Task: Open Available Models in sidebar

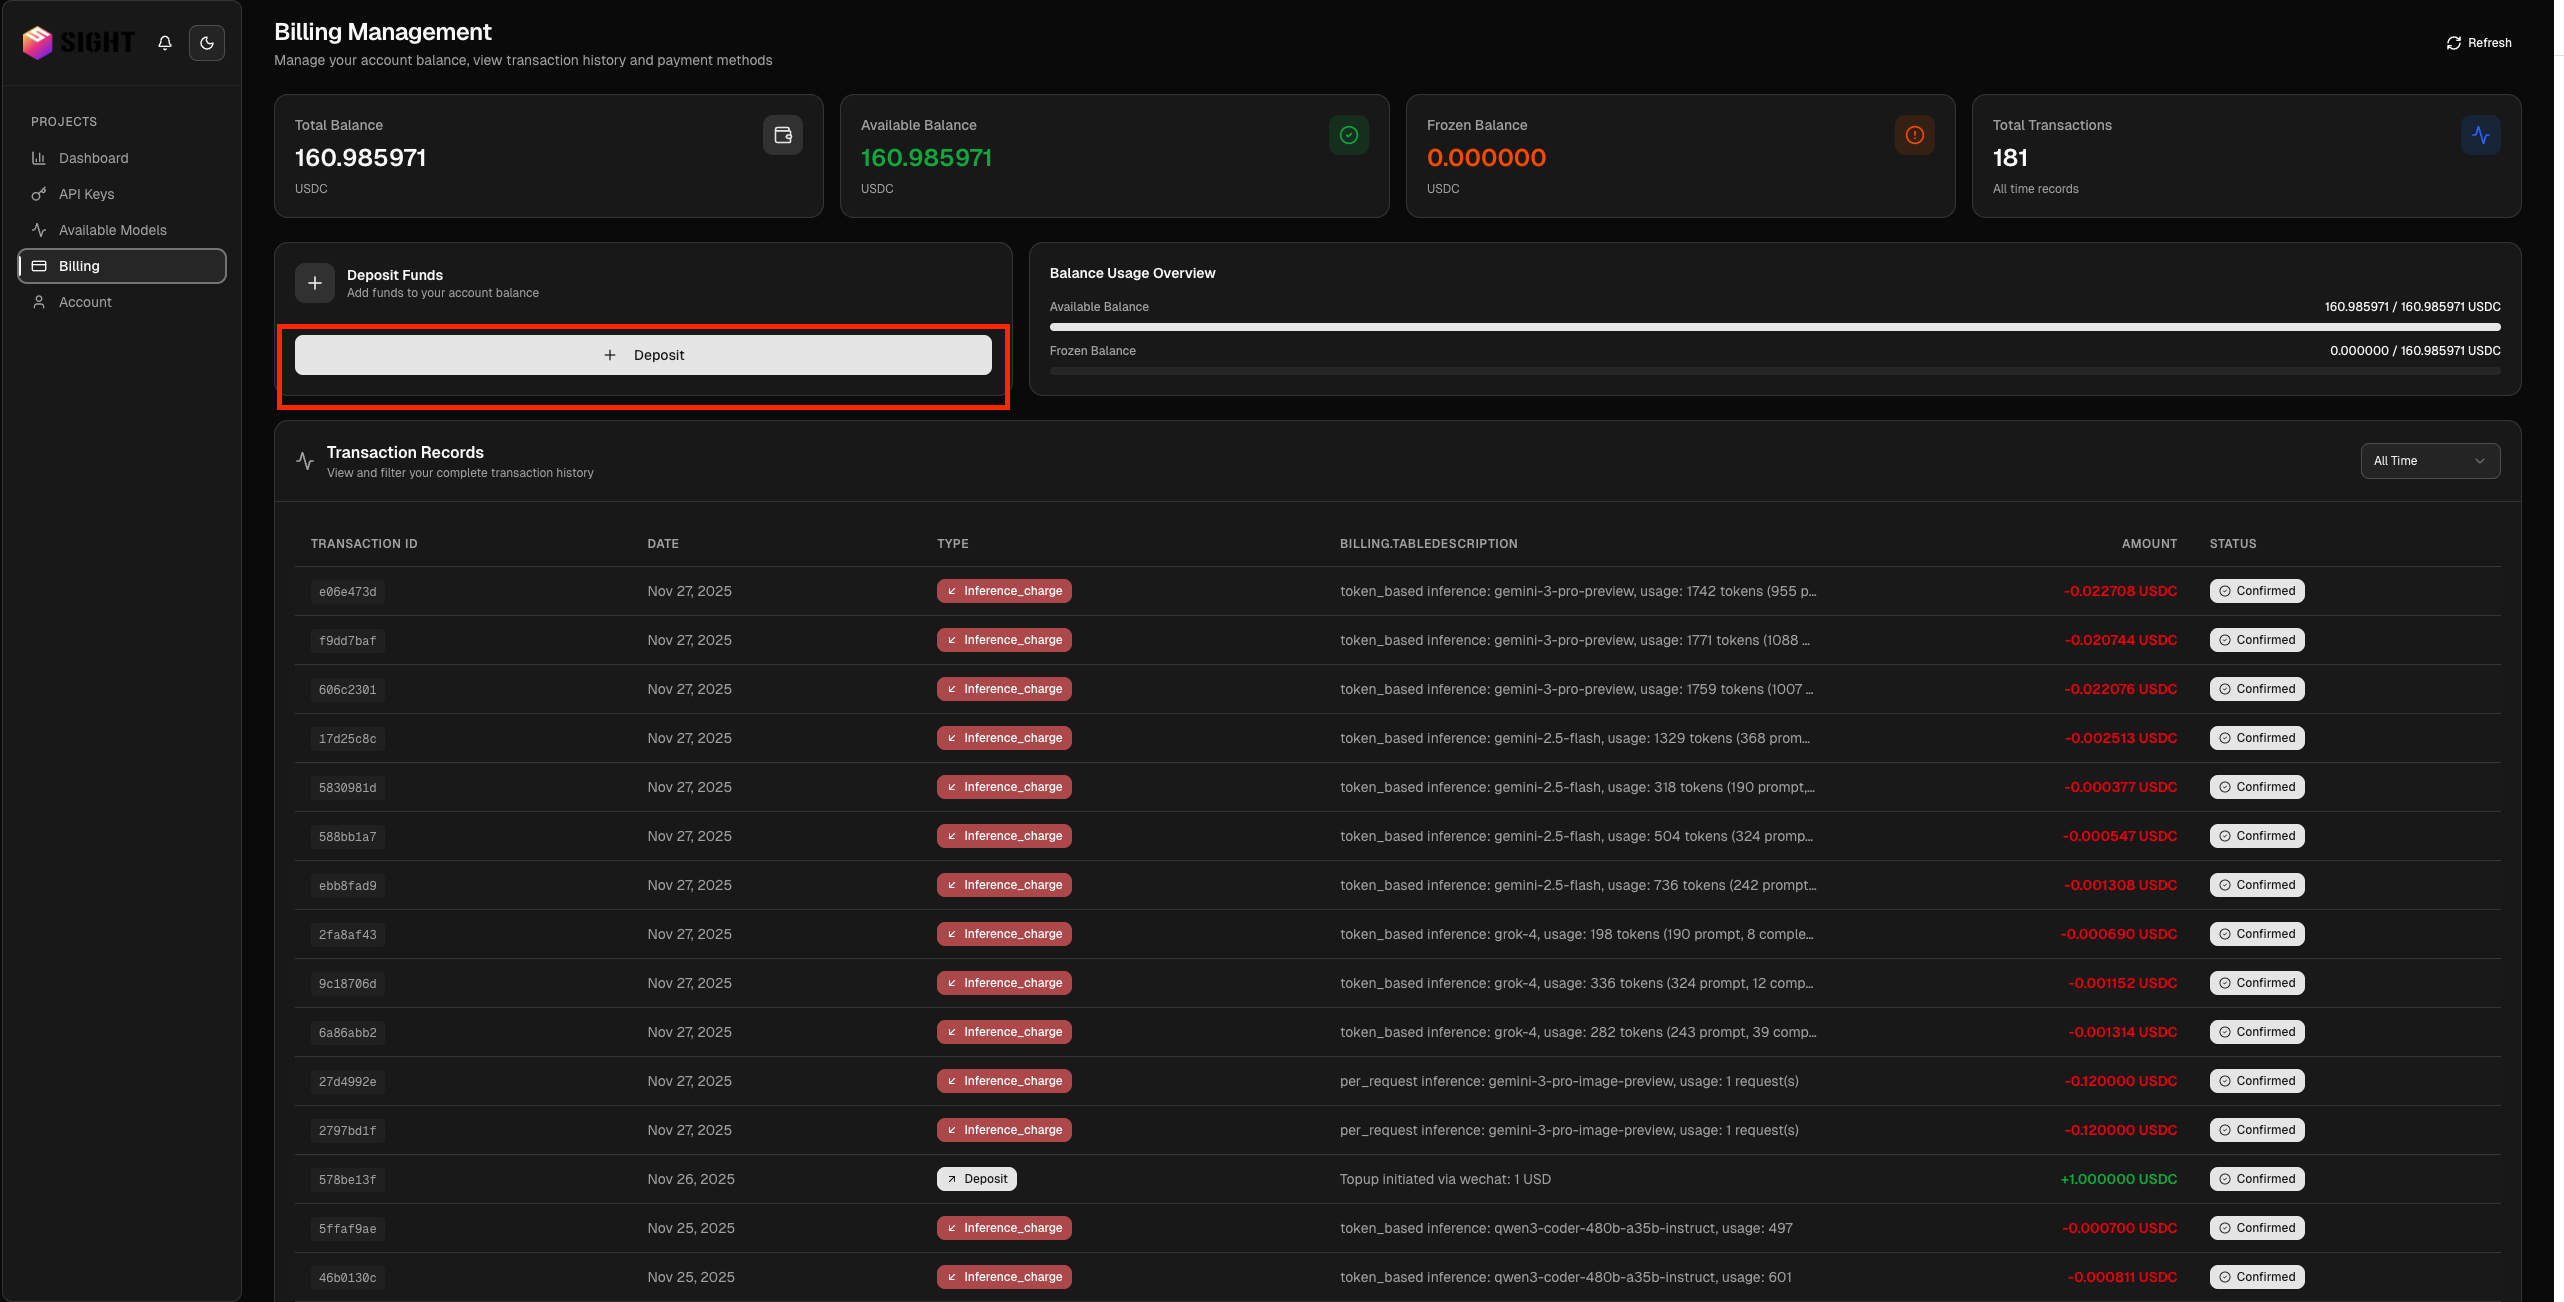Action: [x=112, y=230]
